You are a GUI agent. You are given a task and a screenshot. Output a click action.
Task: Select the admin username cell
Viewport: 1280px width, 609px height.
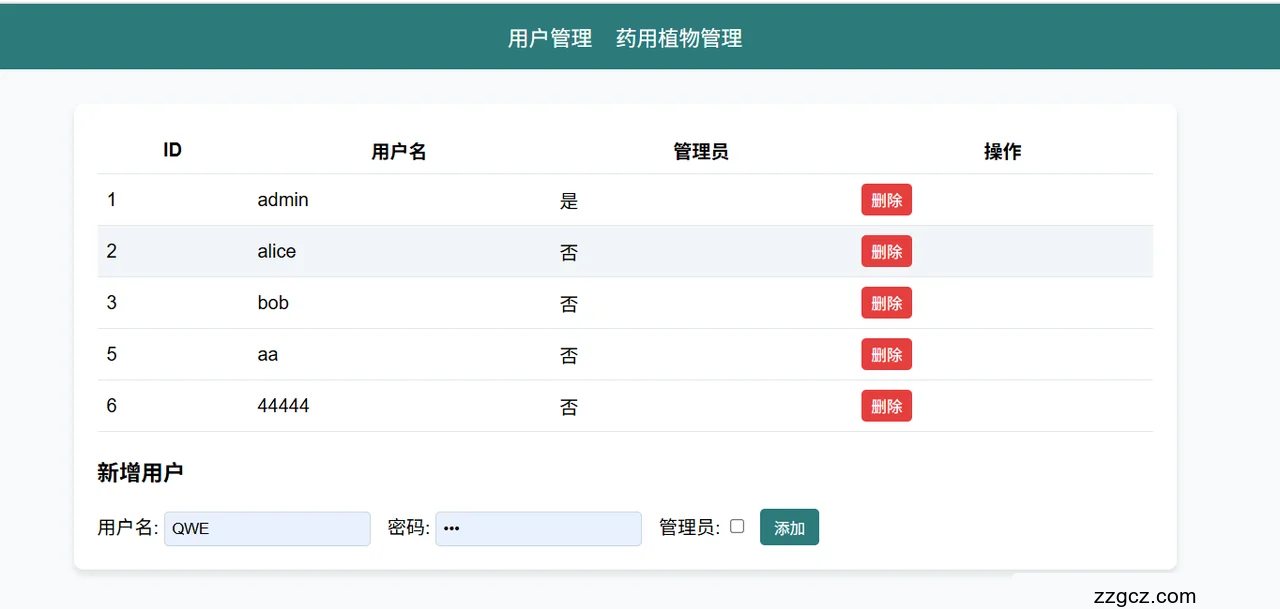pyautogui.click(x=283, y=200)
